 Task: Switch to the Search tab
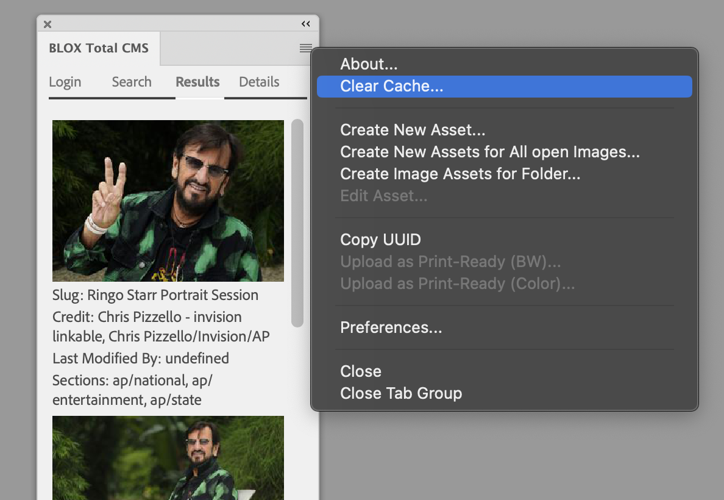[131, 82]
